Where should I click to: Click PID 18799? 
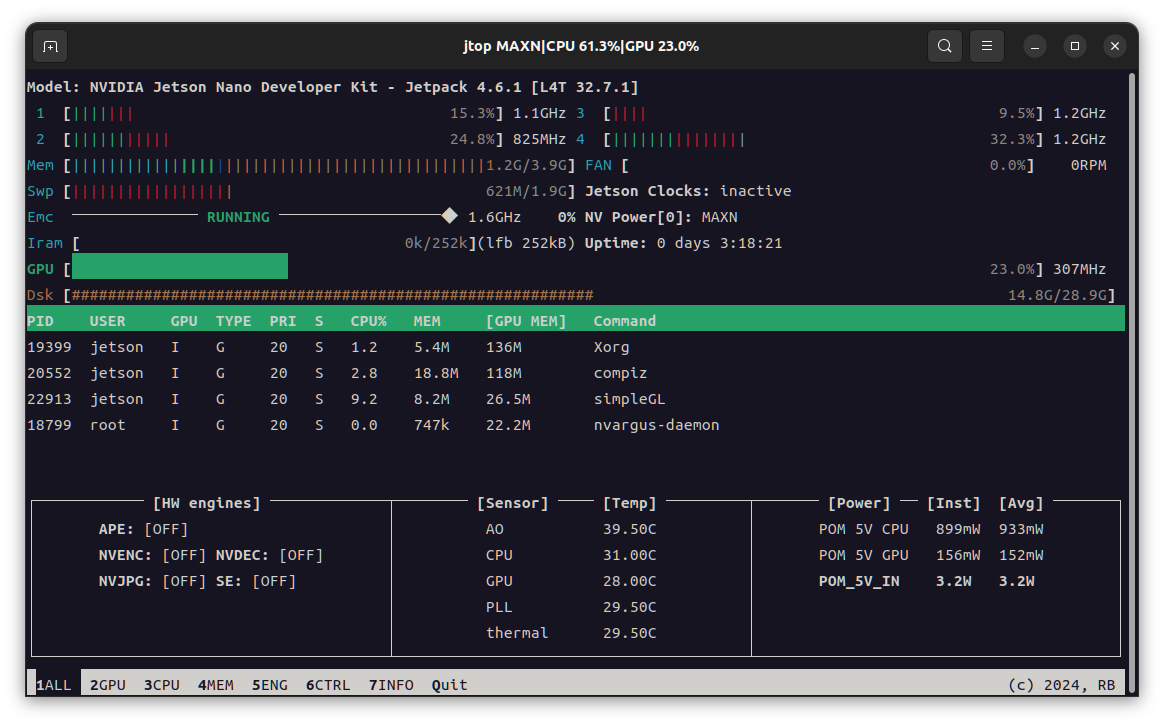click(x=49, y=425)
